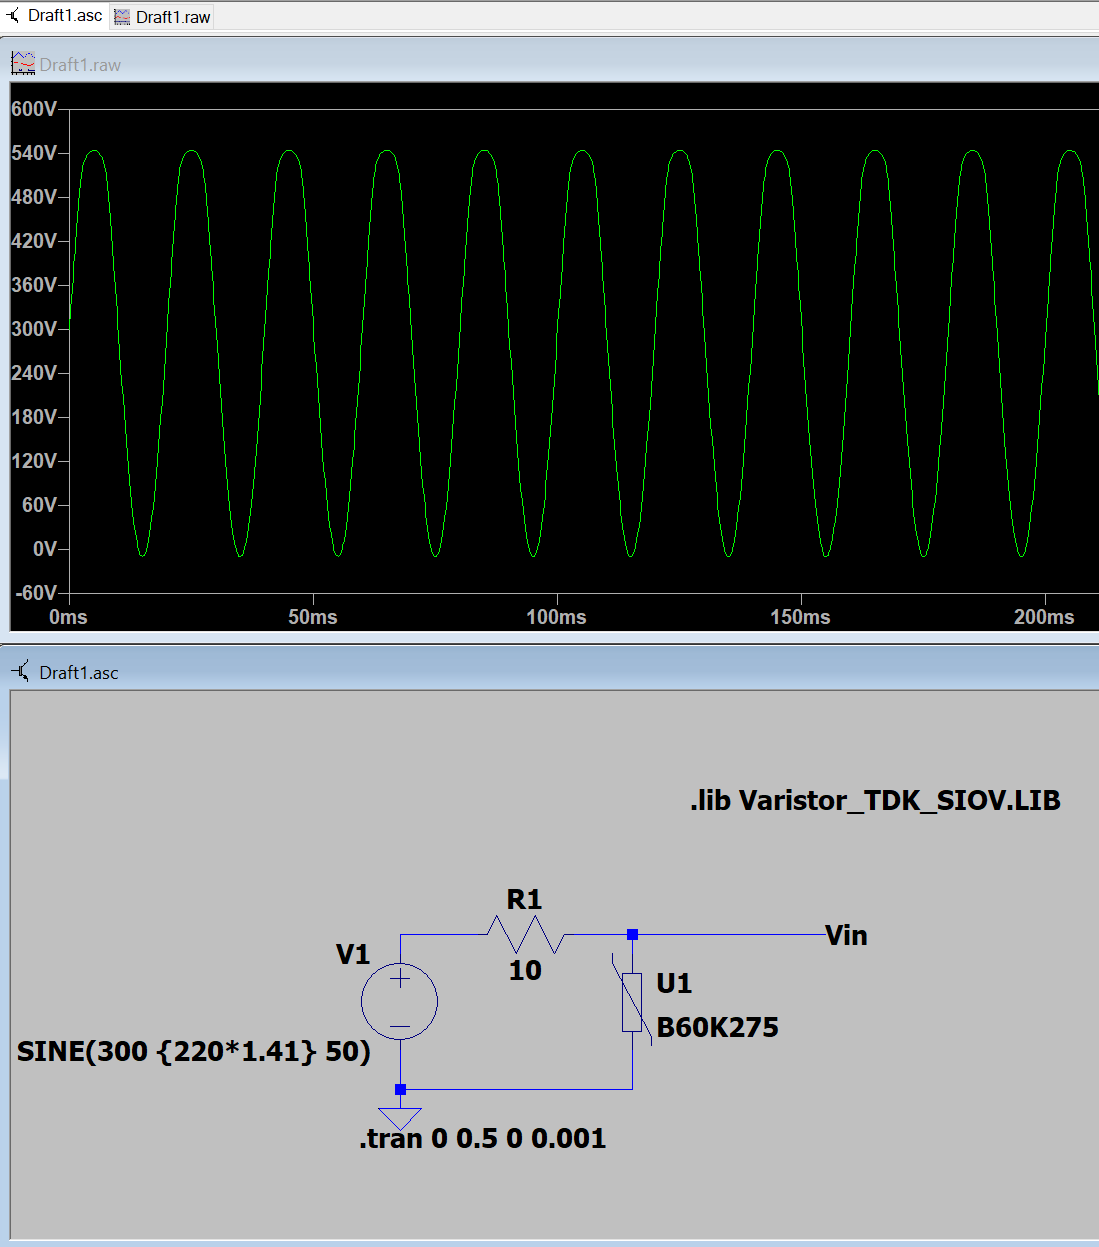Click the 200ms time axis label

[x=1044, y=617]
